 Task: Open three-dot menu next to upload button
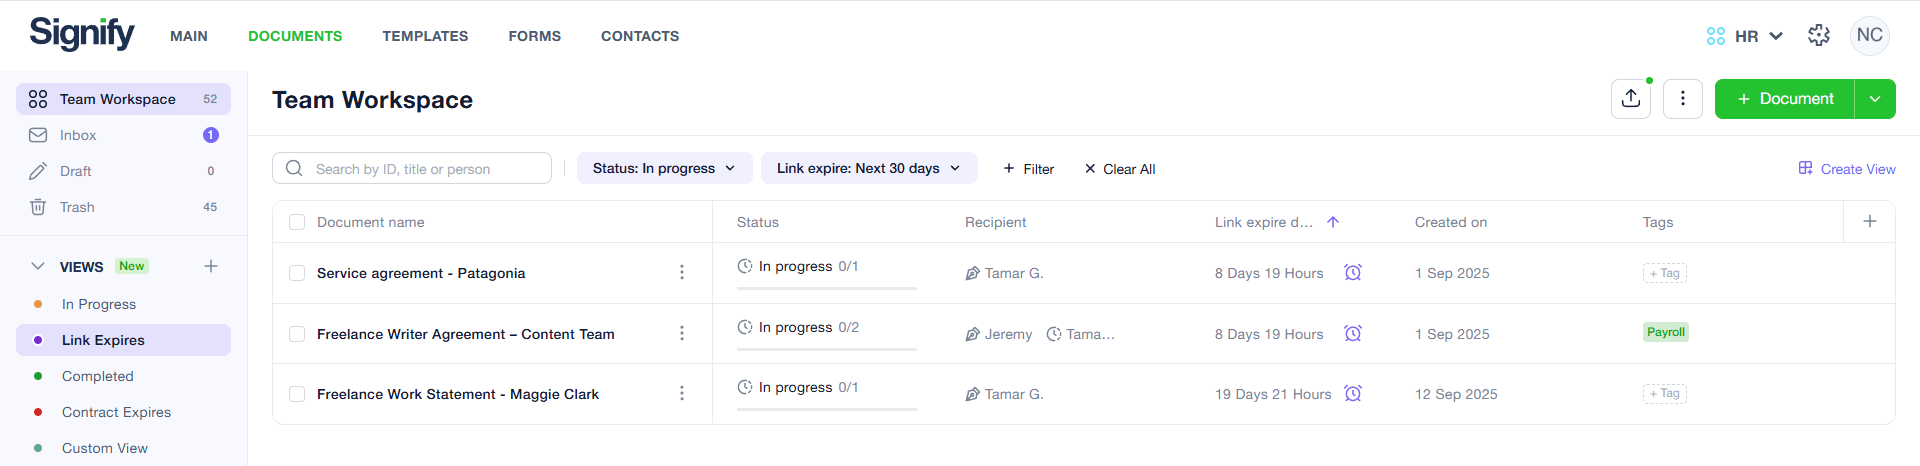click(x=1683, y=99)
